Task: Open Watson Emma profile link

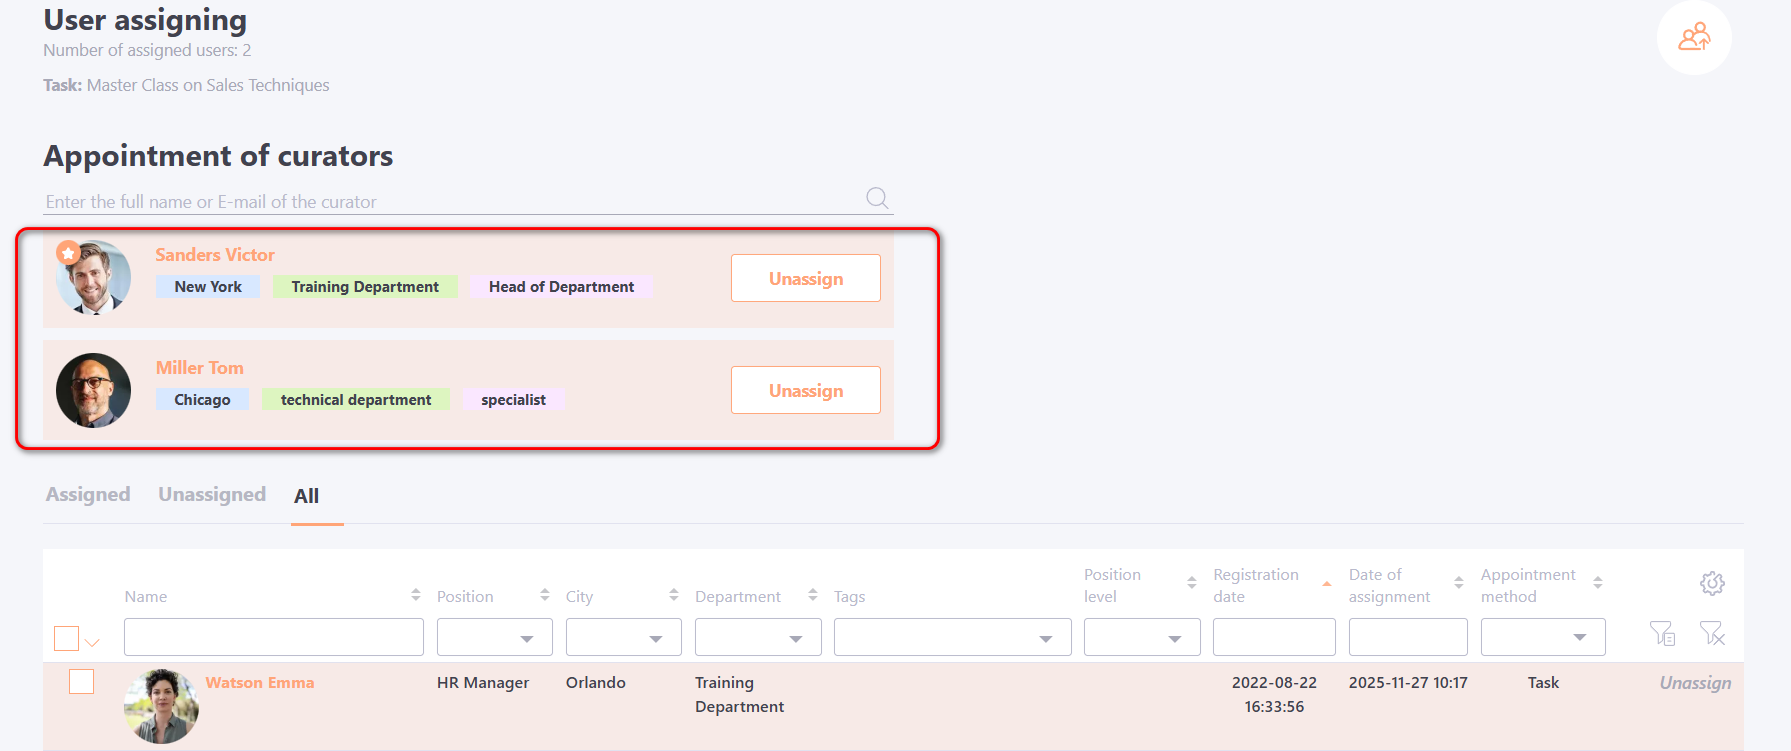Action: coord(260,682)
